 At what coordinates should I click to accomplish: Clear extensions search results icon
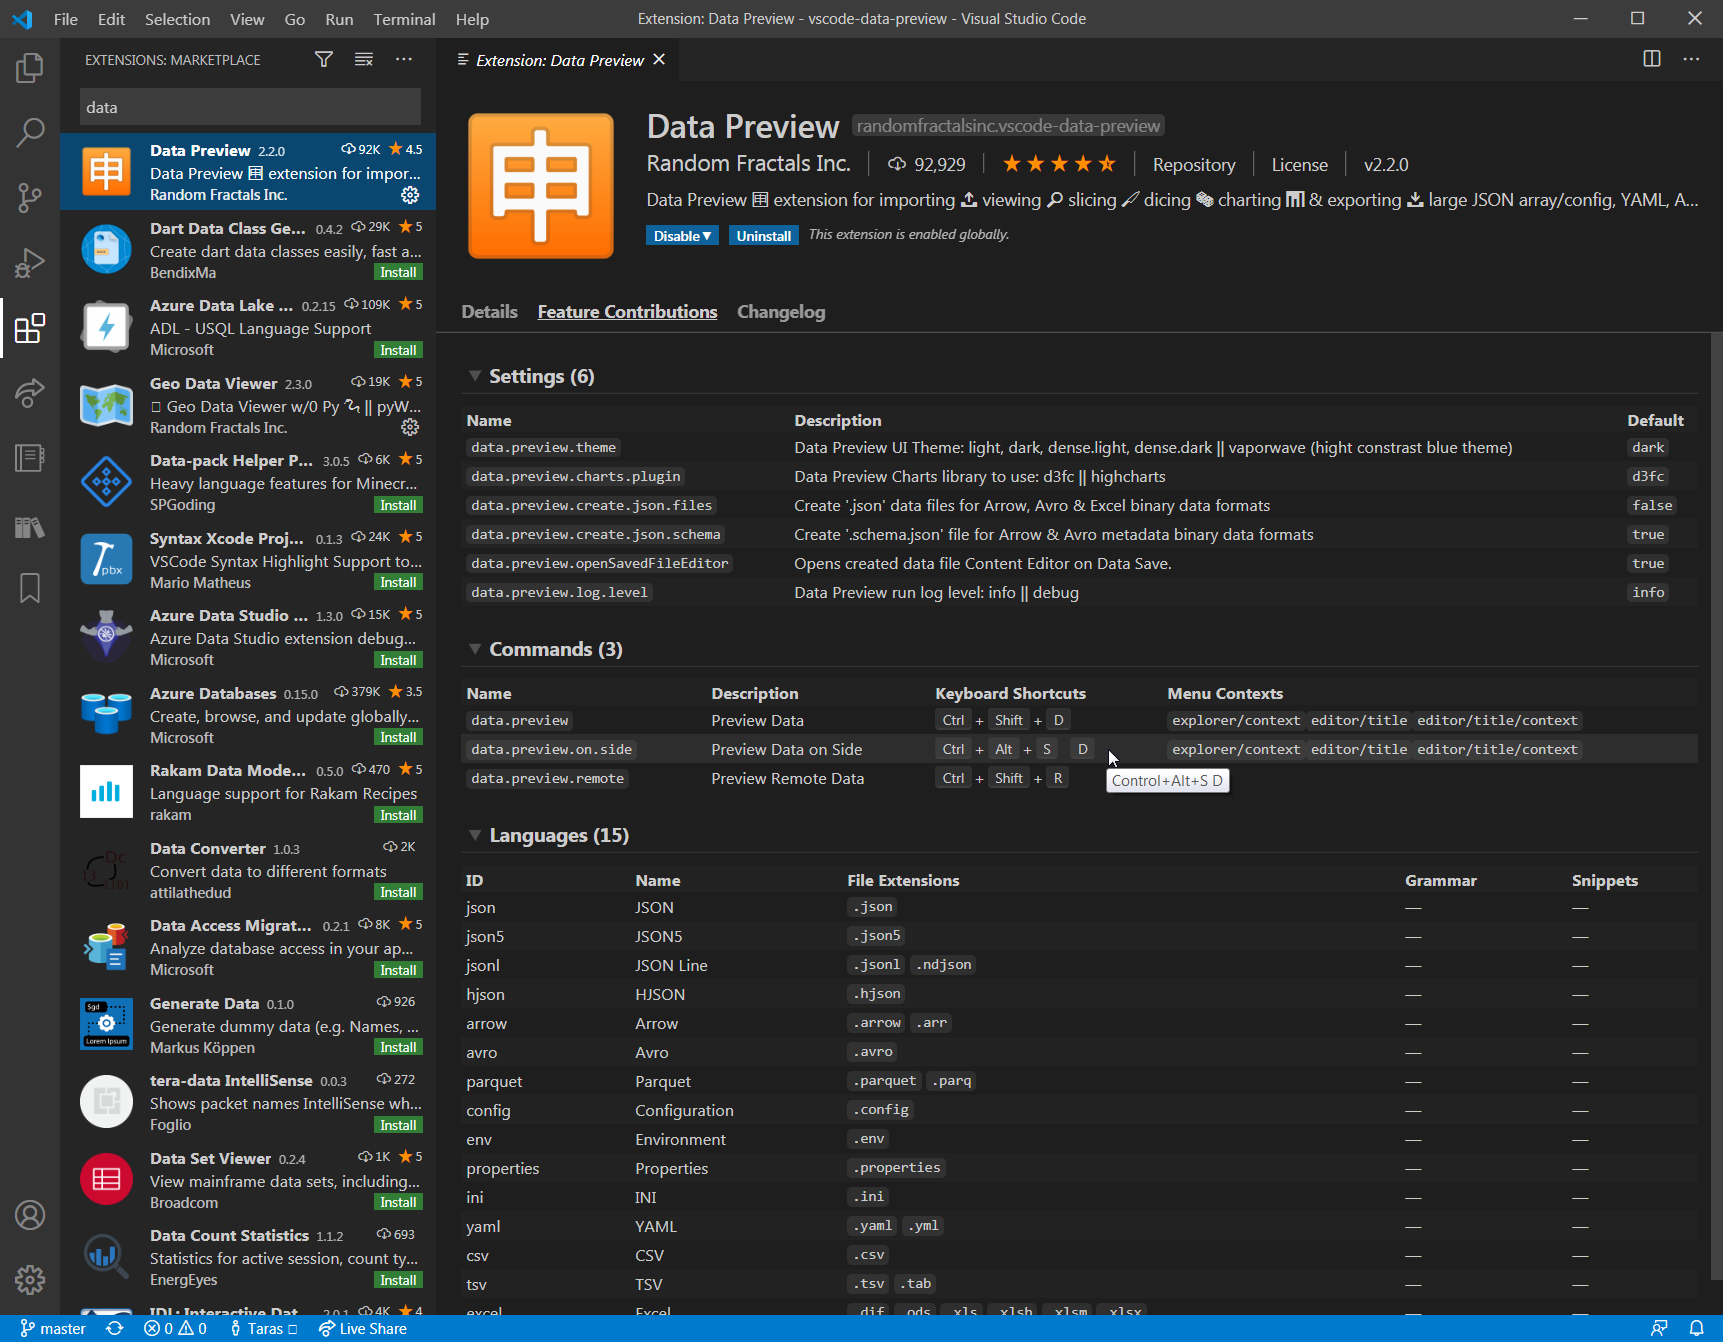364,60
